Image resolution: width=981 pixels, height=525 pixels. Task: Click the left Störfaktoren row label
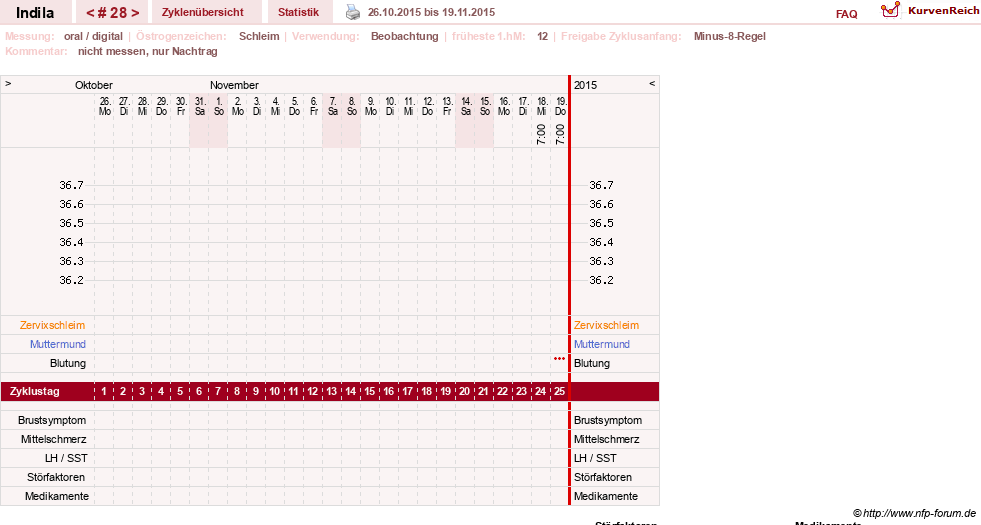point(56,477)
